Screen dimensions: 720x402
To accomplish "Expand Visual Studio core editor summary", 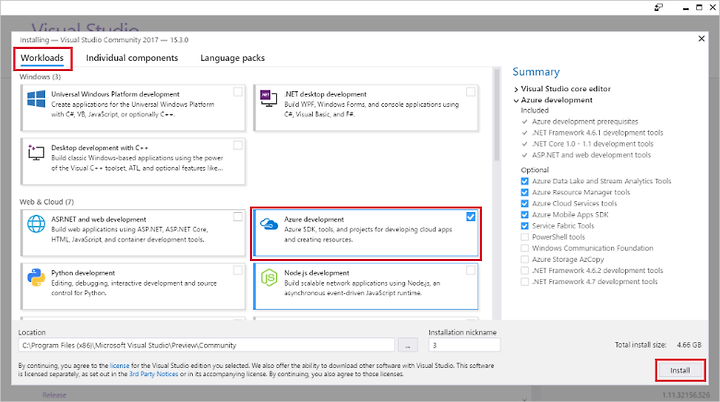I will pos(516,89).
